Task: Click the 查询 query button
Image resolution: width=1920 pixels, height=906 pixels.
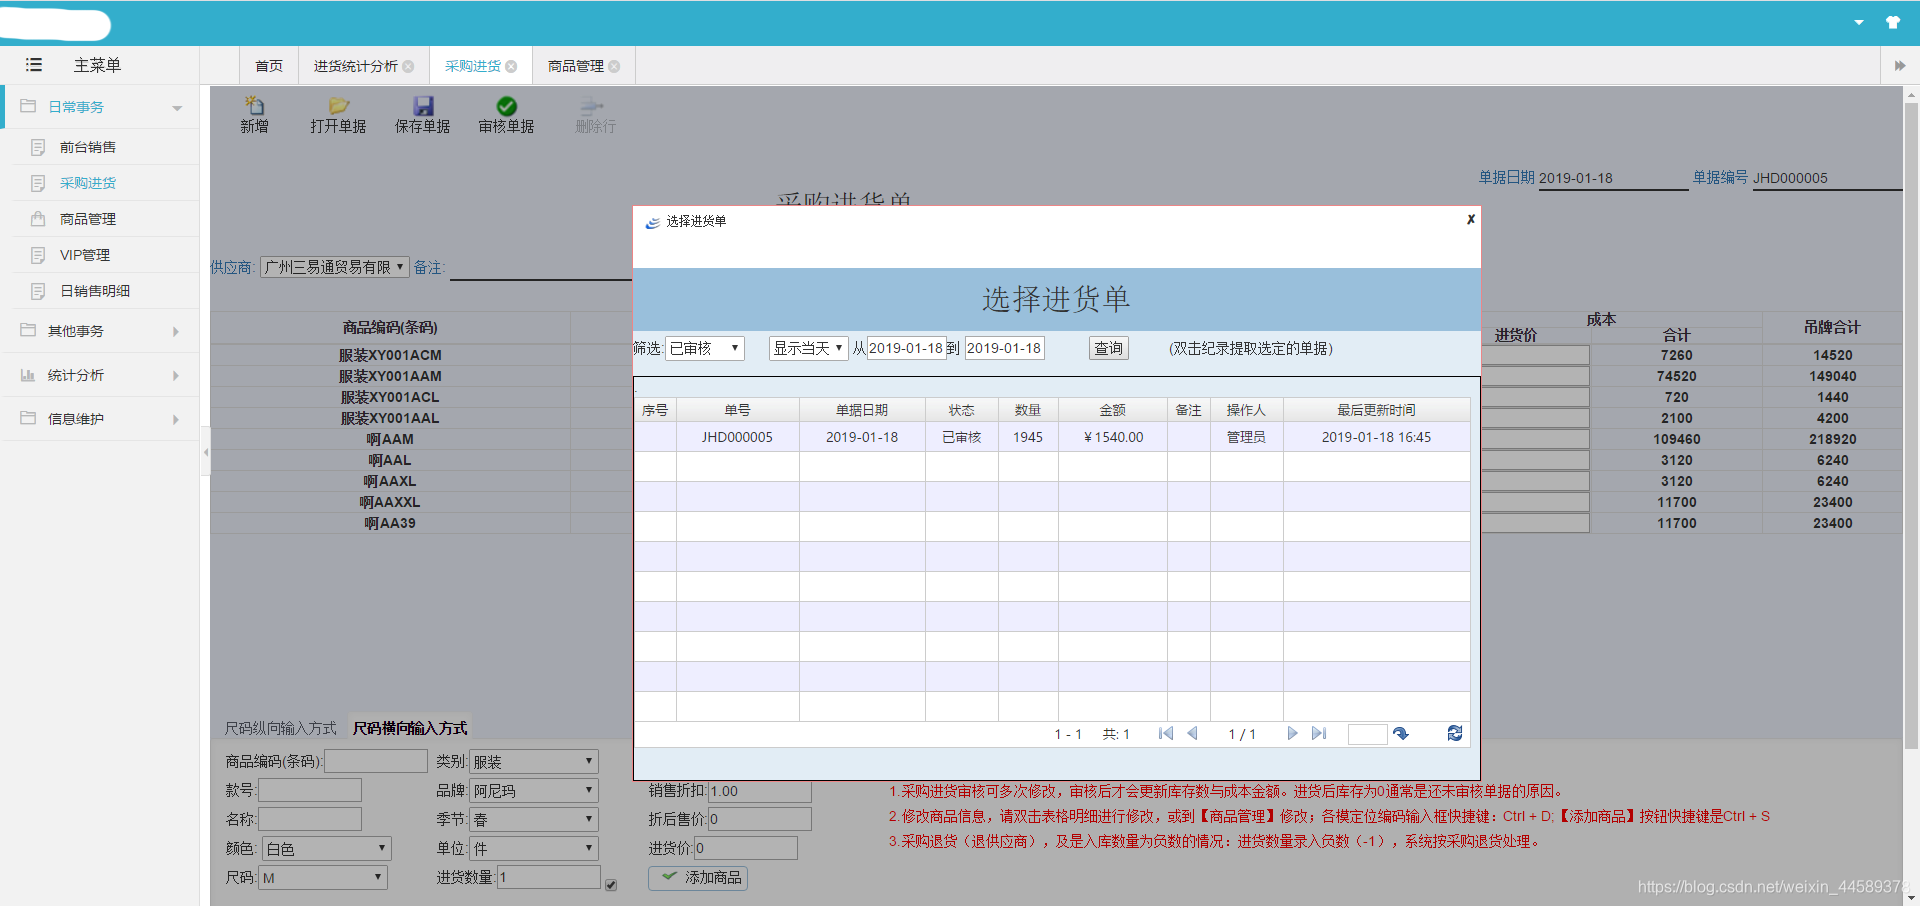Action: [1107, 347]
